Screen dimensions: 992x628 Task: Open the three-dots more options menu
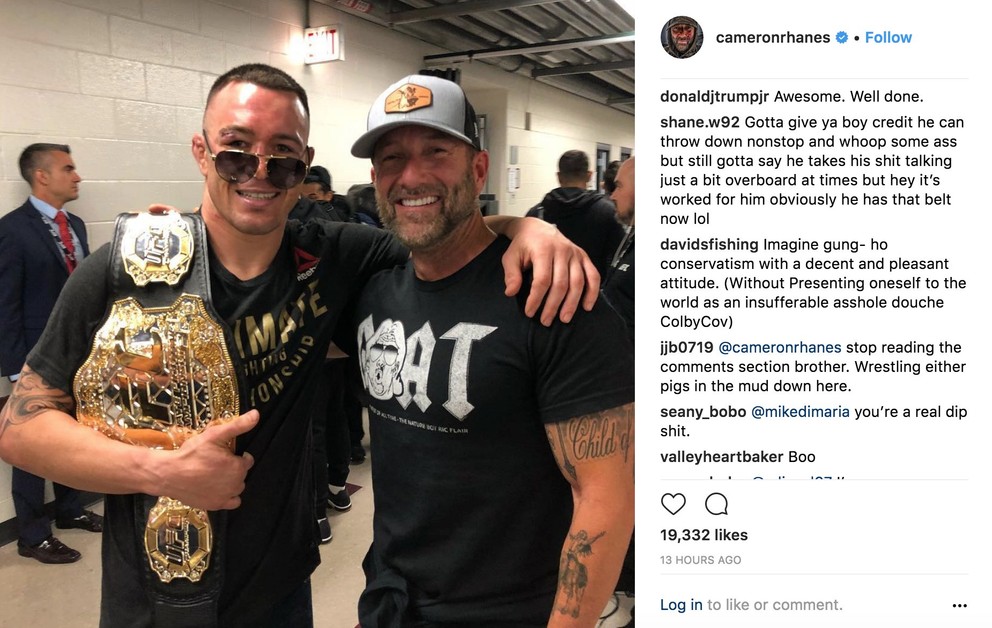point(960,605)
